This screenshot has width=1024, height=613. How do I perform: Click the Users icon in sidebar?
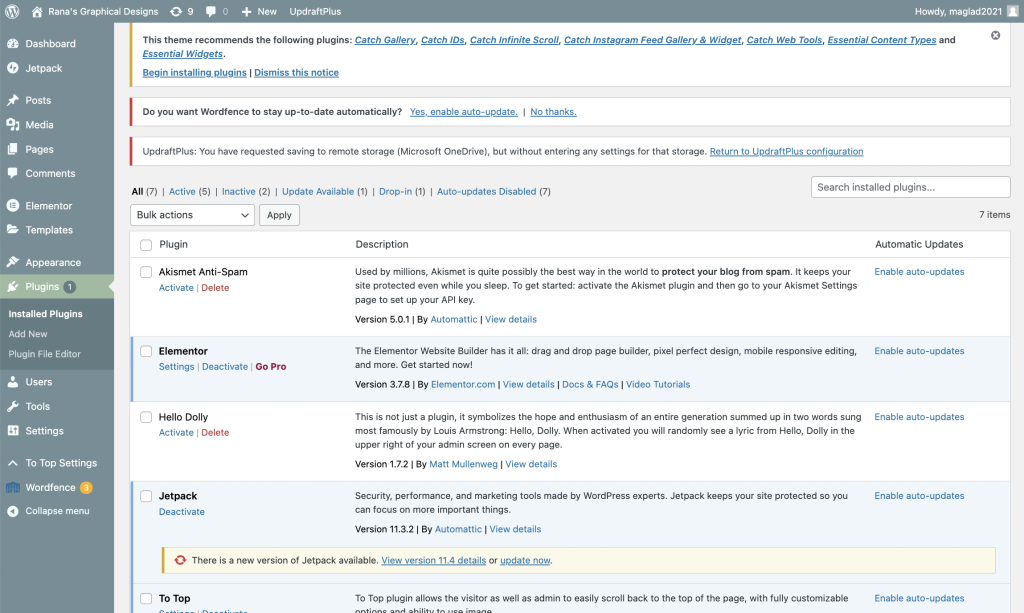pyautogui.click(x=12, y=381)
